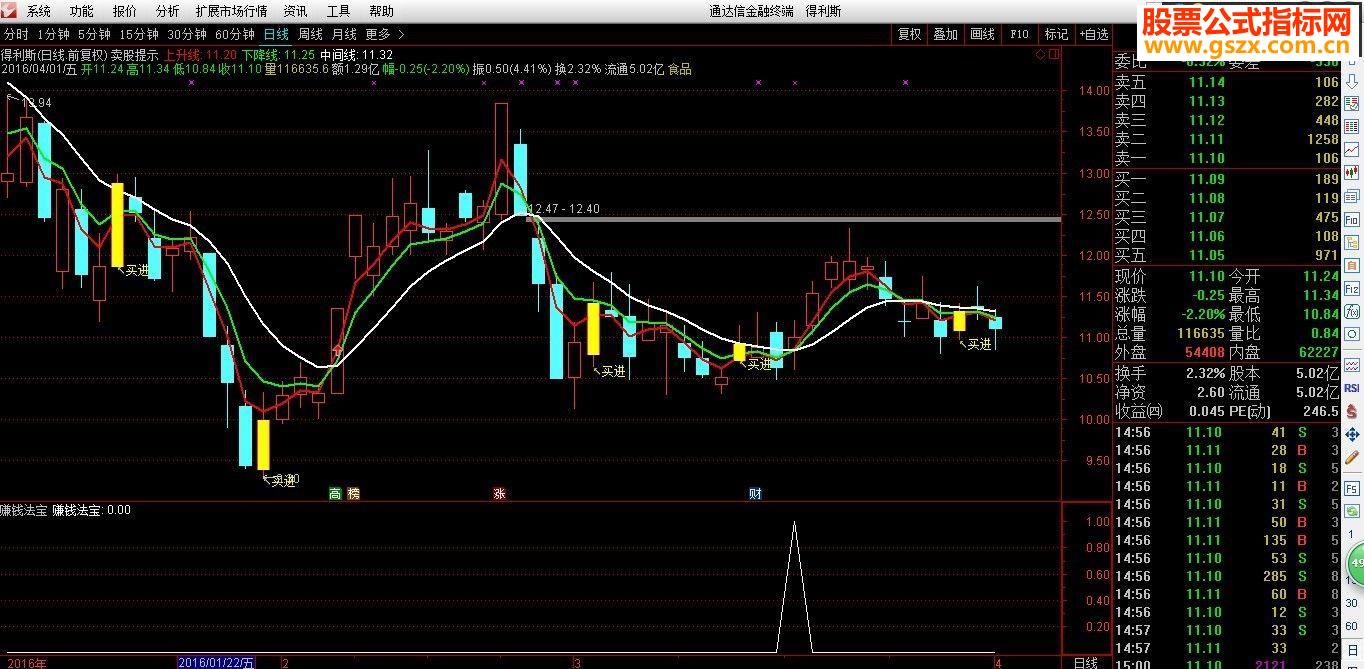
Task: Open the 工具 menu
Action: (x=338, y=11)
